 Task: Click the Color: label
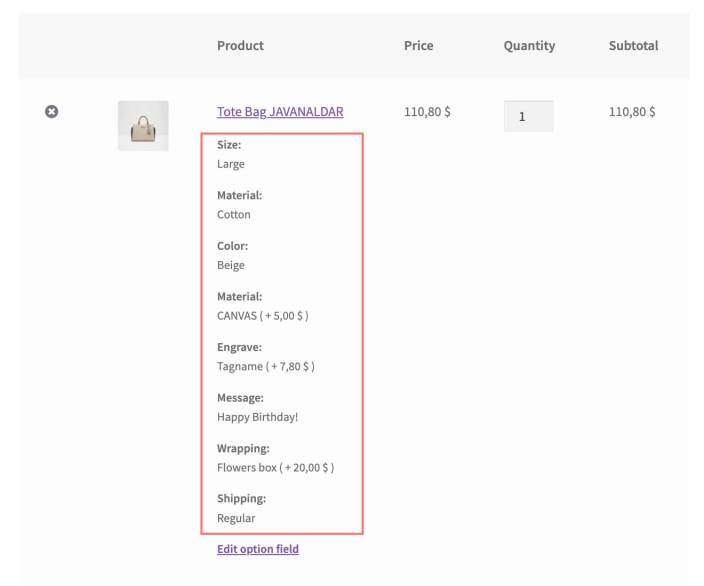(232, 246)
